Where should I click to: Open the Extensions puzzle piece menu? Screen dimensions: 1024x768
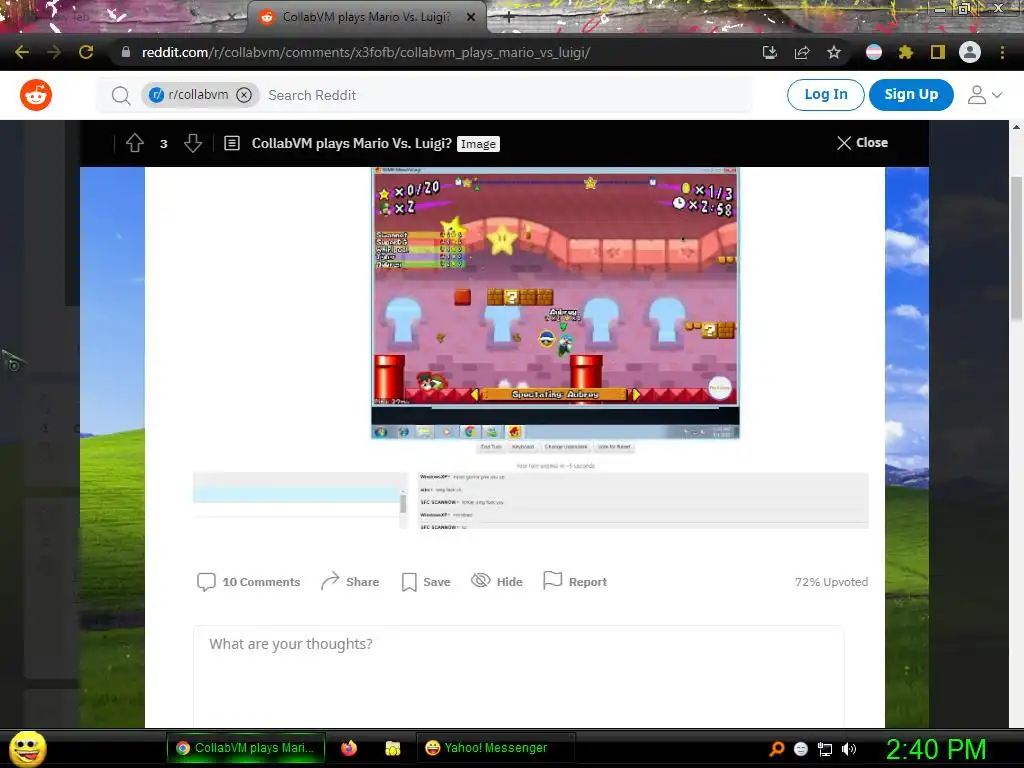(906, 52)
